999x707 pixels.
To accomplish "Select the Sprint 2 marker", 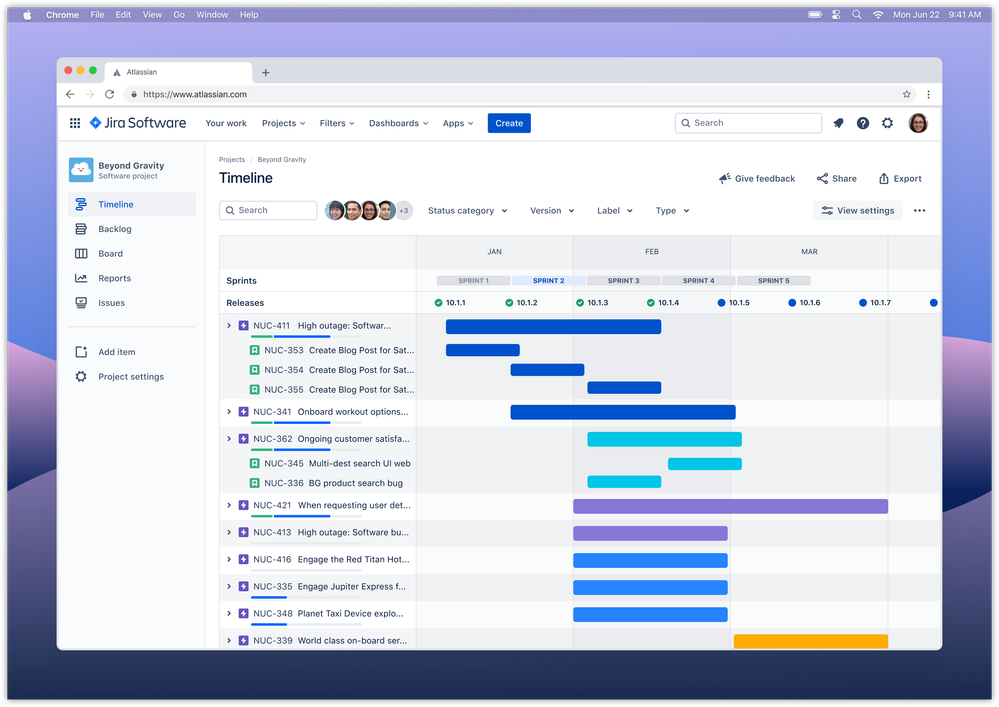I will coord(549,281).
